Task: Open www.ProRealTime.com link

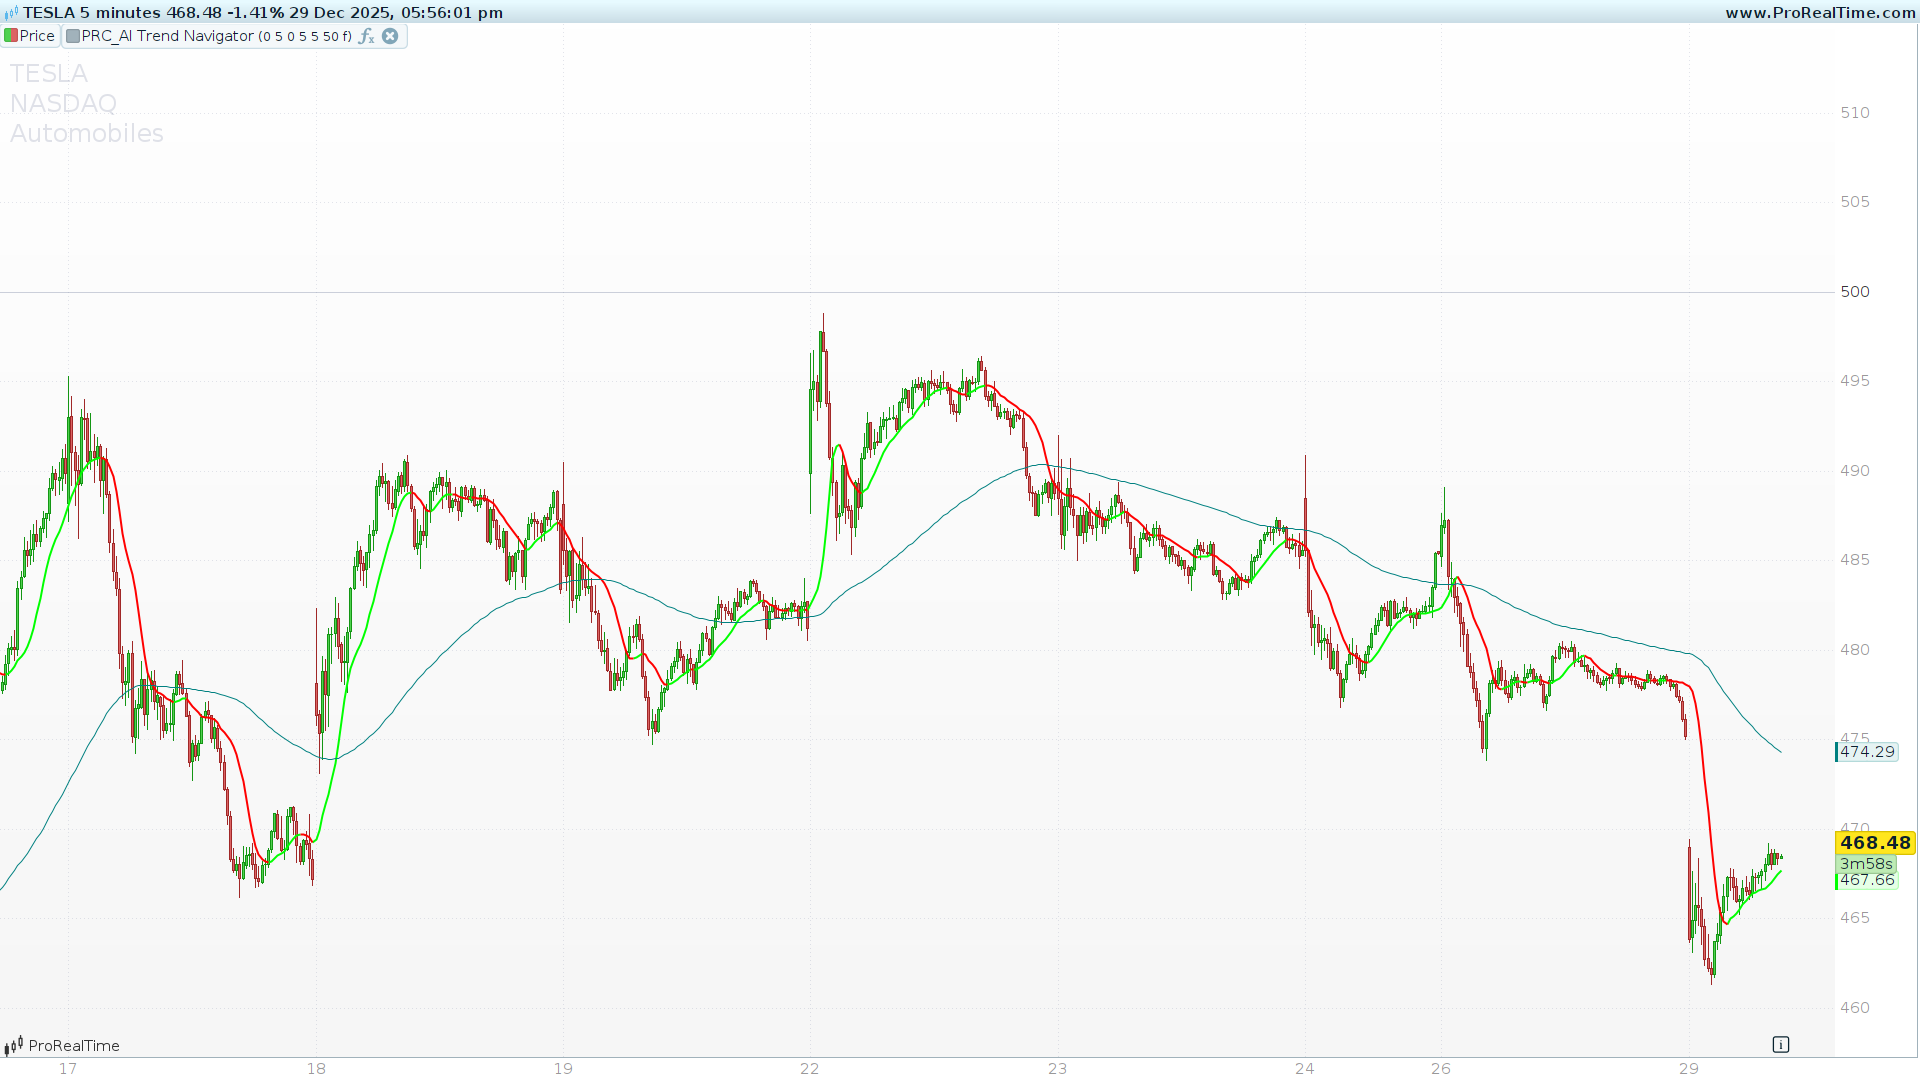Action: 1820,13
